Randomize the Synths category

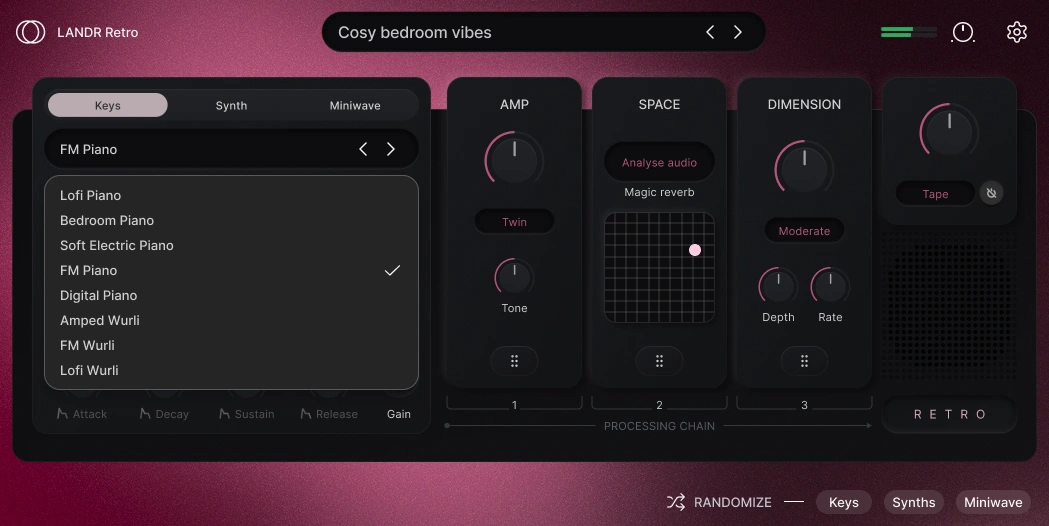[x=913, y=502]
